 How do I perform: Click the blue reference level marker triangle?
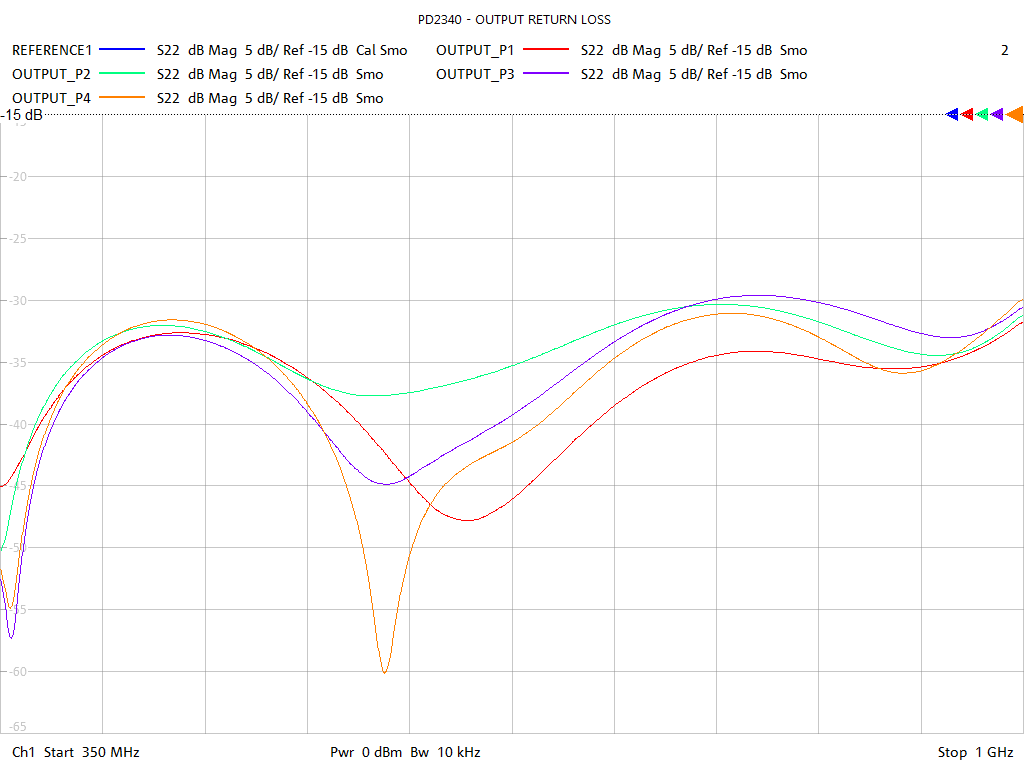[x=953, y=114]
